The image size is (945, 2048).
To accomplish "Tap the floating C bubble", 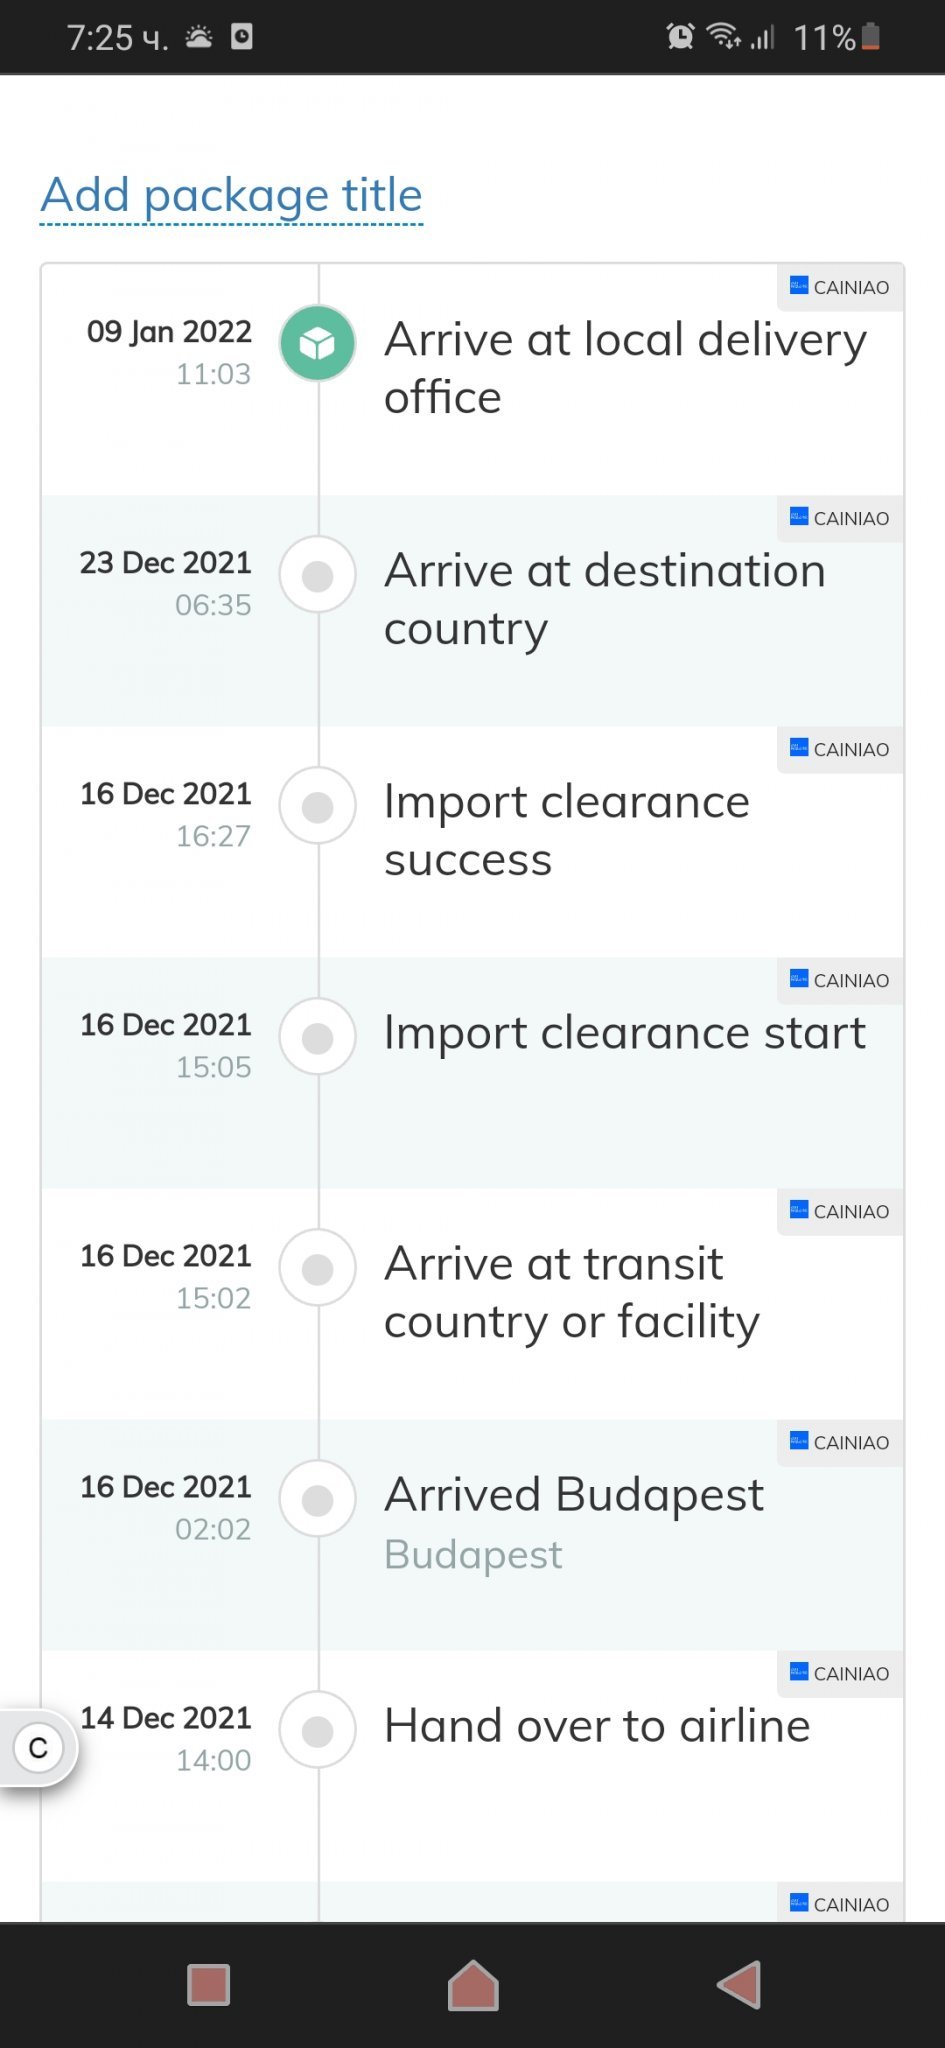I will coord(38,1748).
